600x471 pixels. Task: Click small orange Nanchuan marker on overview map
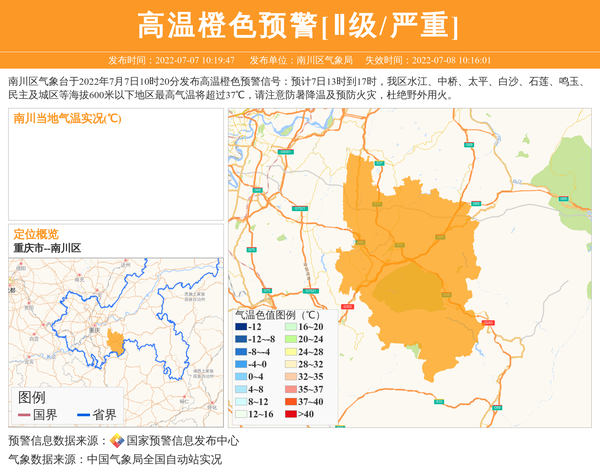(115, 342)
